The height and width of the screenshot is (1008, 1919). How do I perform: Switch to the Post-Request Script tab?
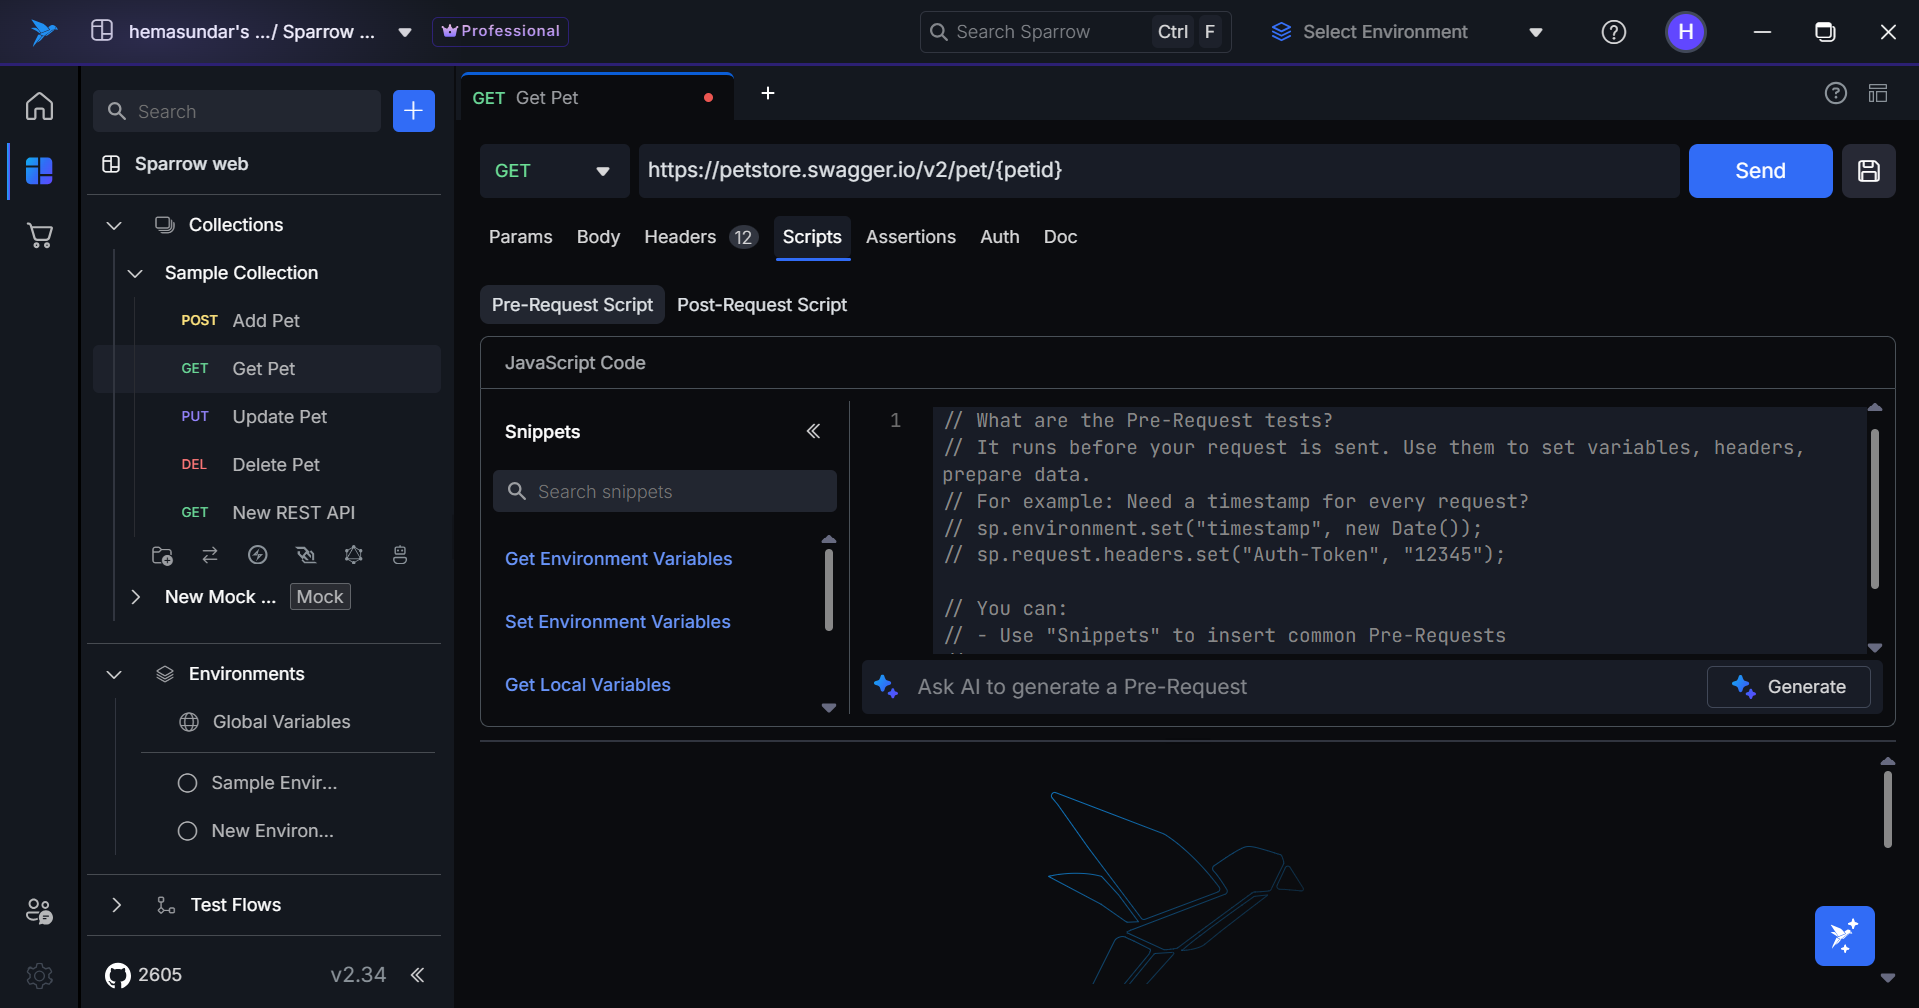pyautogui.click(x=761, y=305)
